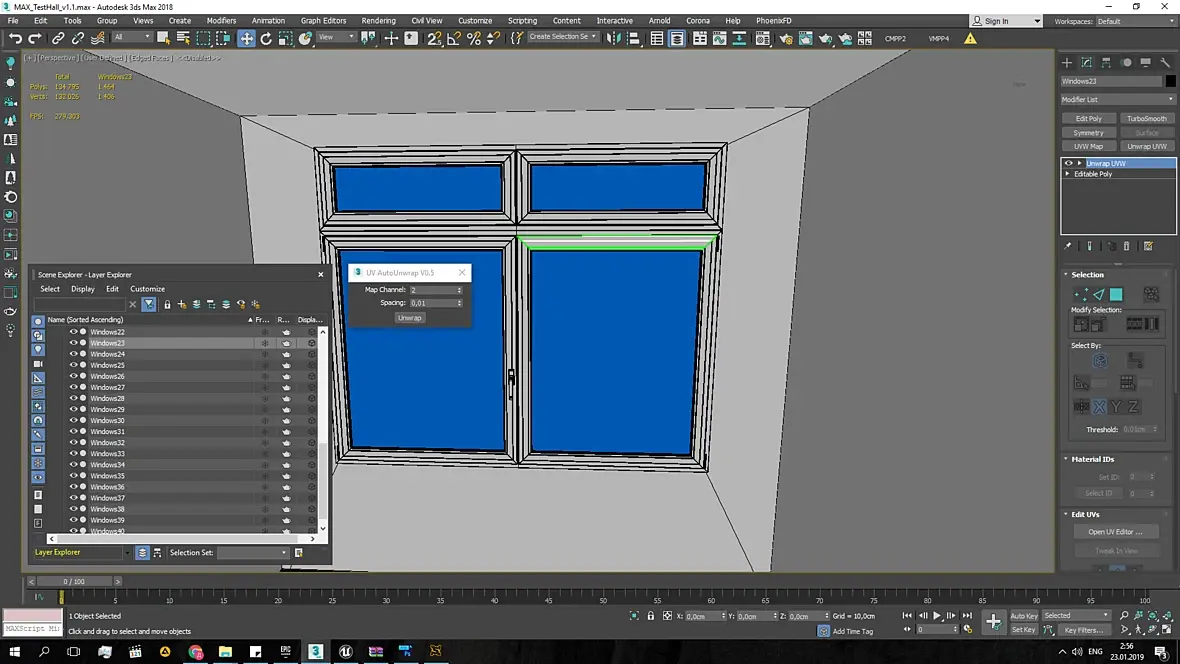Open the Display menu in Scene Explorer

point(82,289)
